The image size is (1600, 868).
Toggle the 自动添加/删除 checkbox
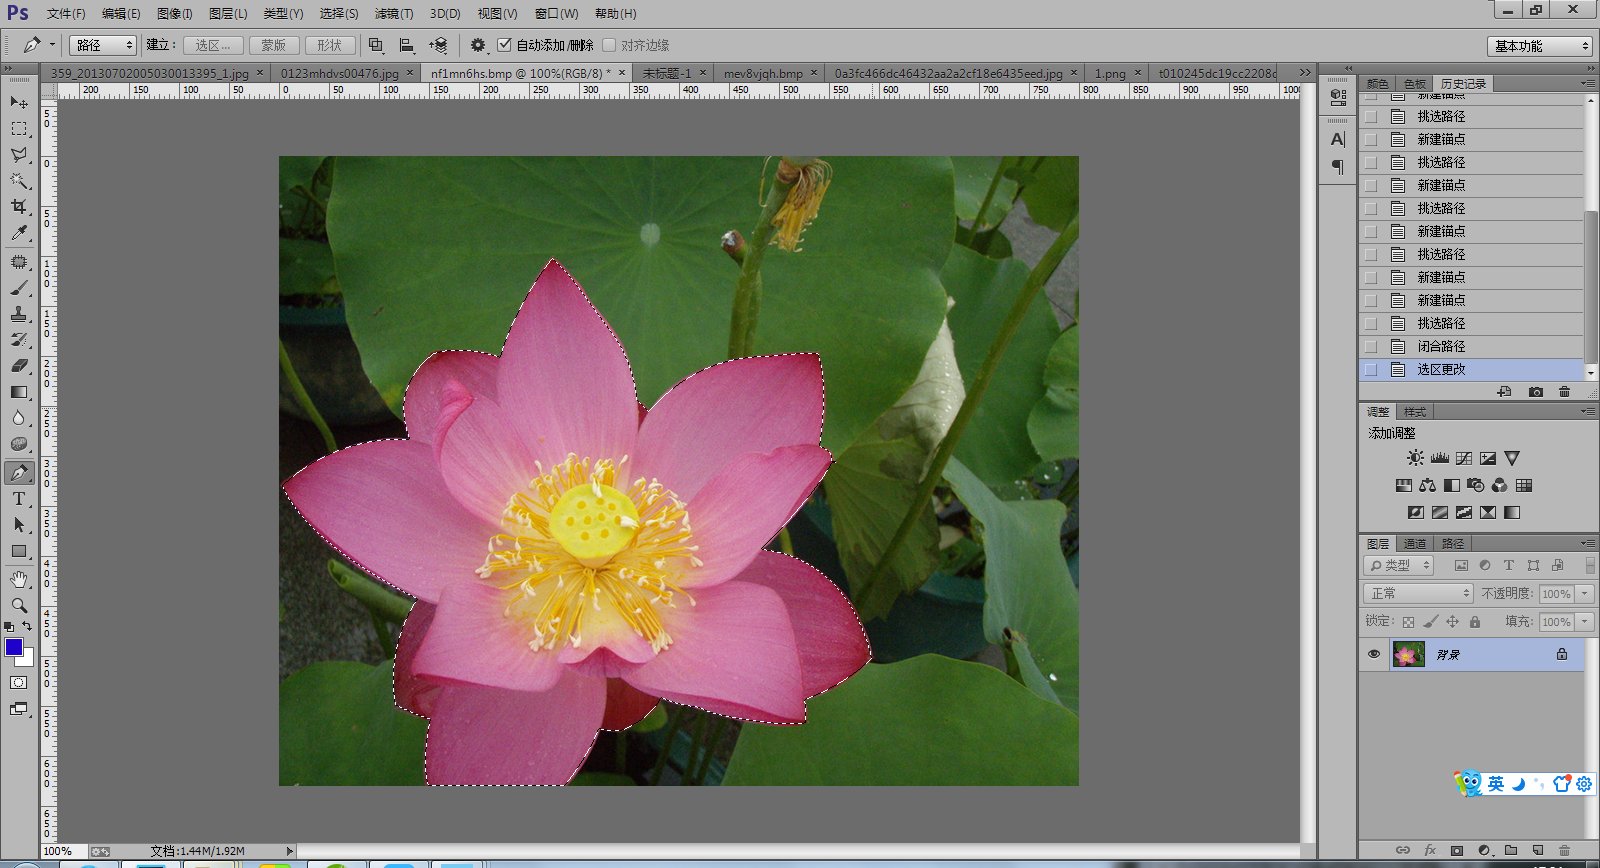(x=505, y=45)
